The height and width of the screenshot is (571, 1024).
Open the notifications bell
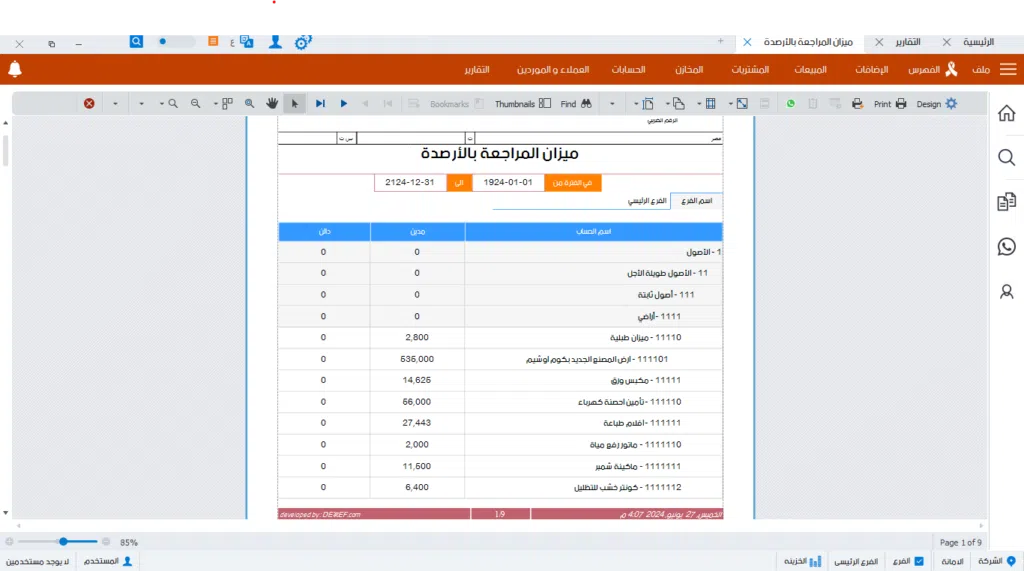tap(15, 69)
